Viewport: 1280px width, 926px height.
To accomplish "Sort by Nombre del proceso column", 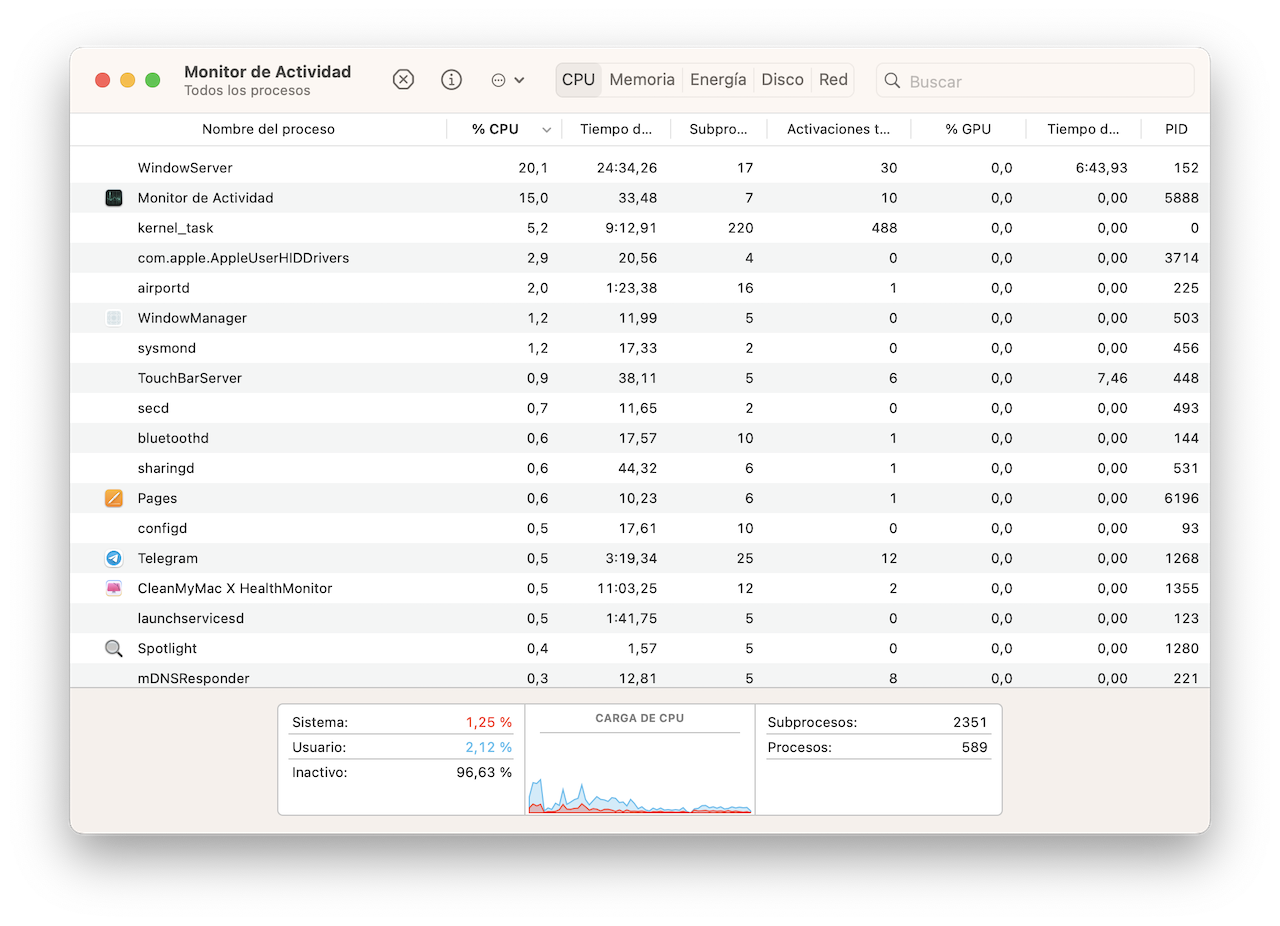I will [268, 129].
